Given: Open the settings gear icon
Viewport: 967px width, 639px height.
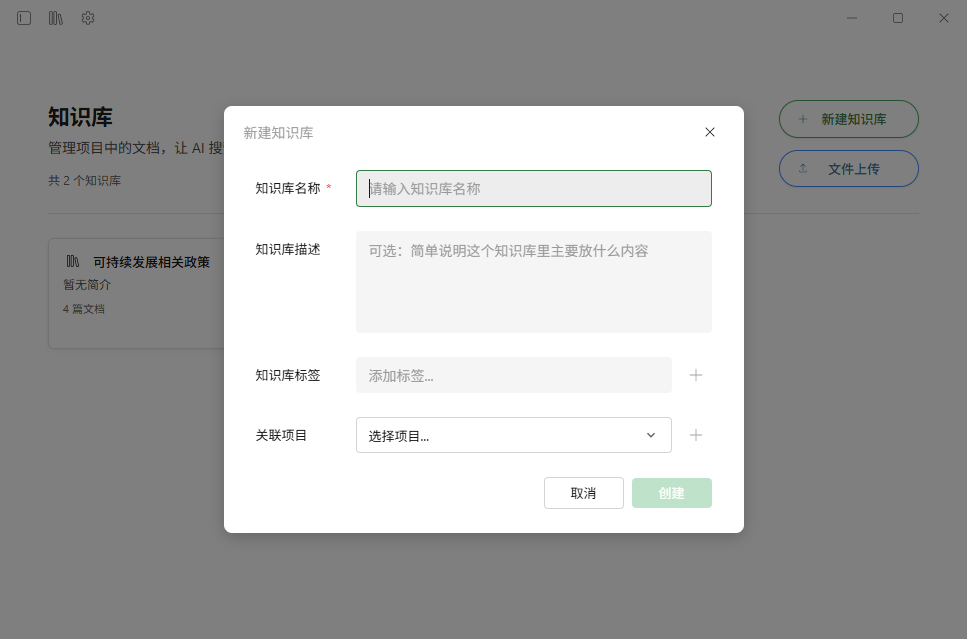Looking at the screenshot, I should [x=87, y=17].
